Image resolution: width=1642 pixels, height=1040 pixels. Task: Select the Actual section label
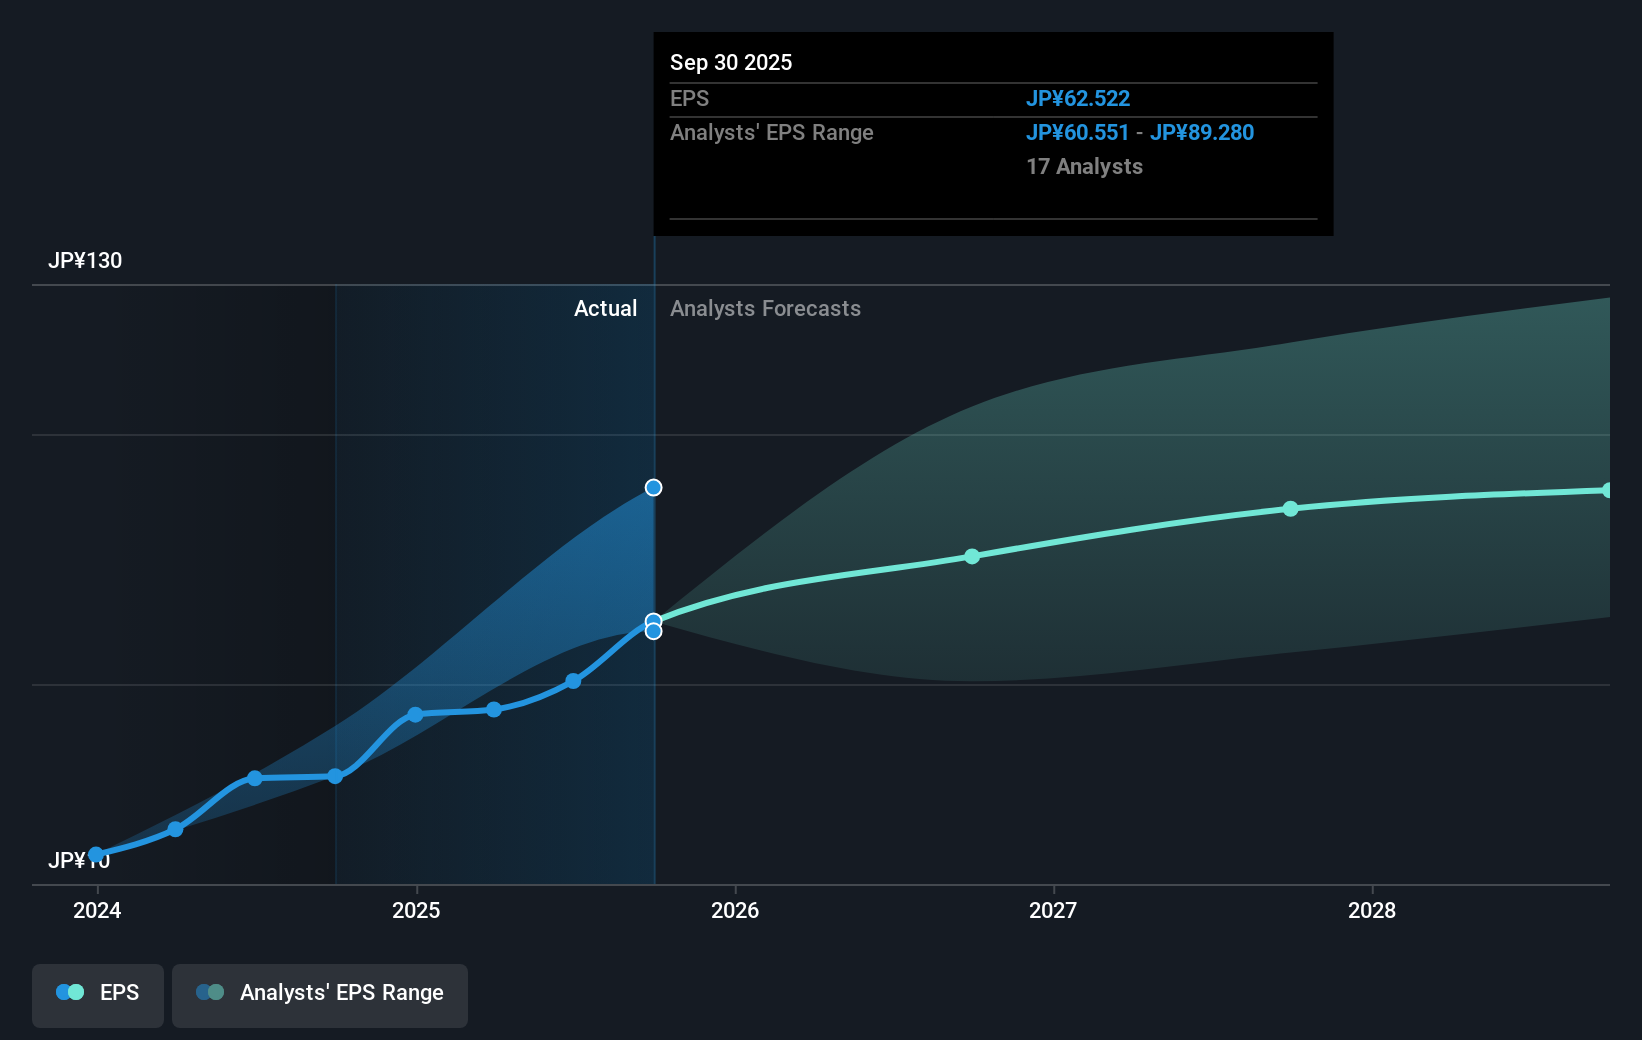point(606,308)
